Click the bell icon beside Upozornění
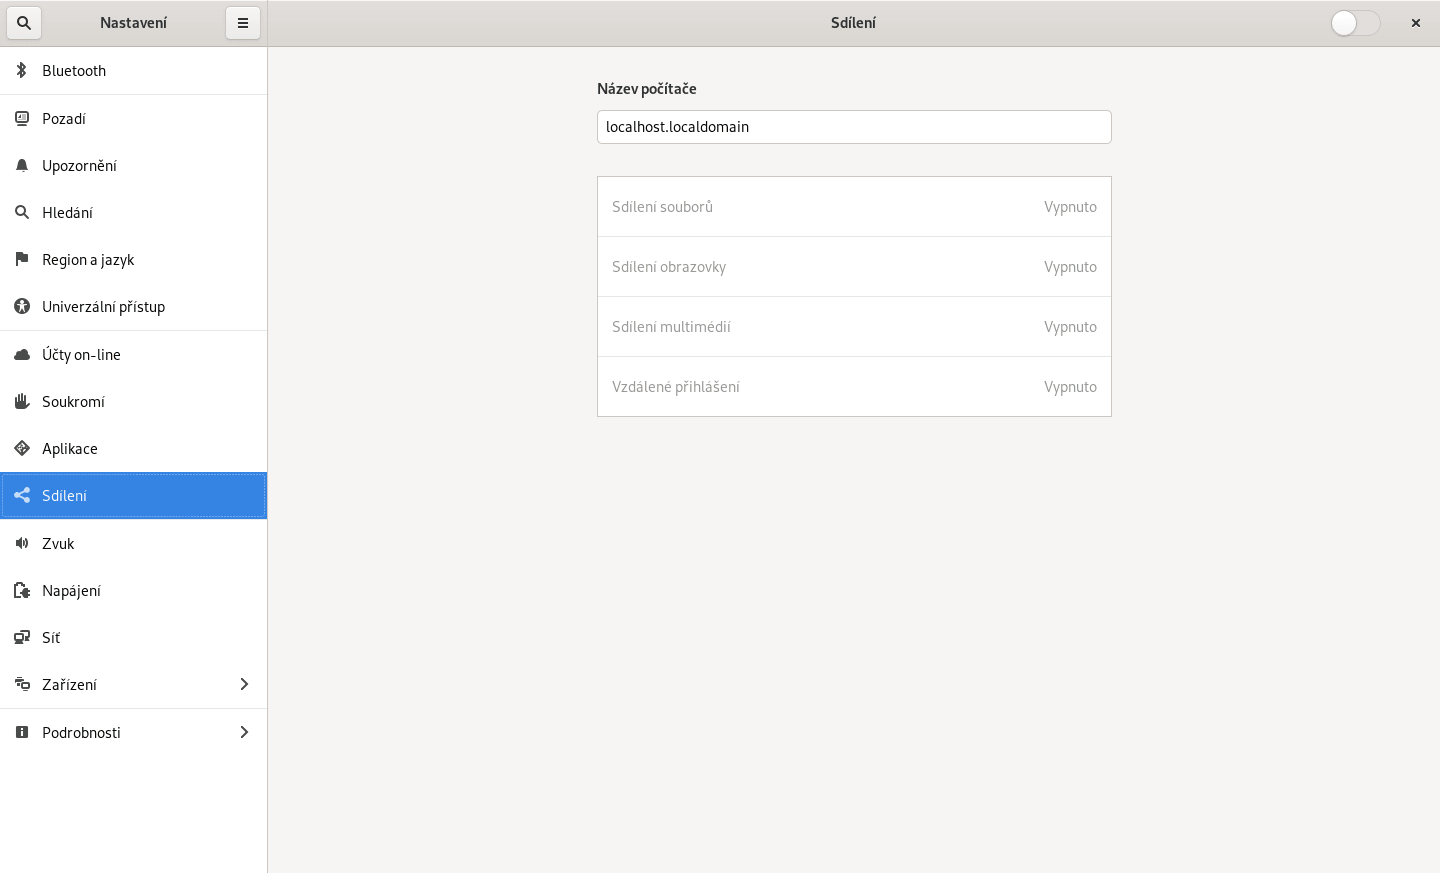1440x873 pixels. [22, 166]
